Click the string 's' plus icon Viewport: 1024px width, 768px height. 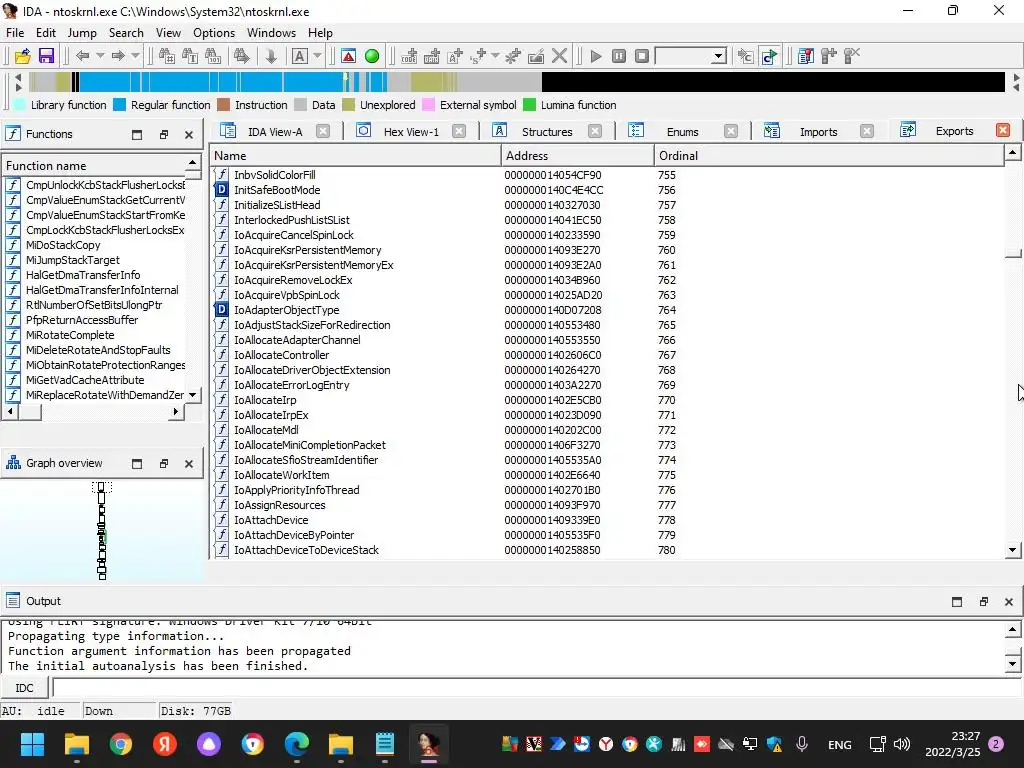pos(478,56)
